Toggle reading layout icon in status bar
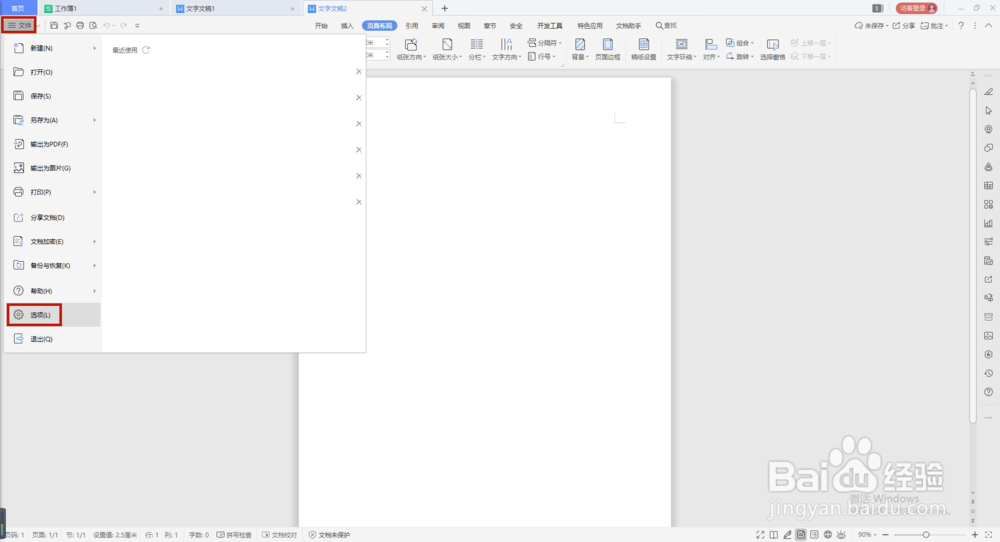Image resolution: width=1000 pixels, height=542 pixels. point(774,534)
